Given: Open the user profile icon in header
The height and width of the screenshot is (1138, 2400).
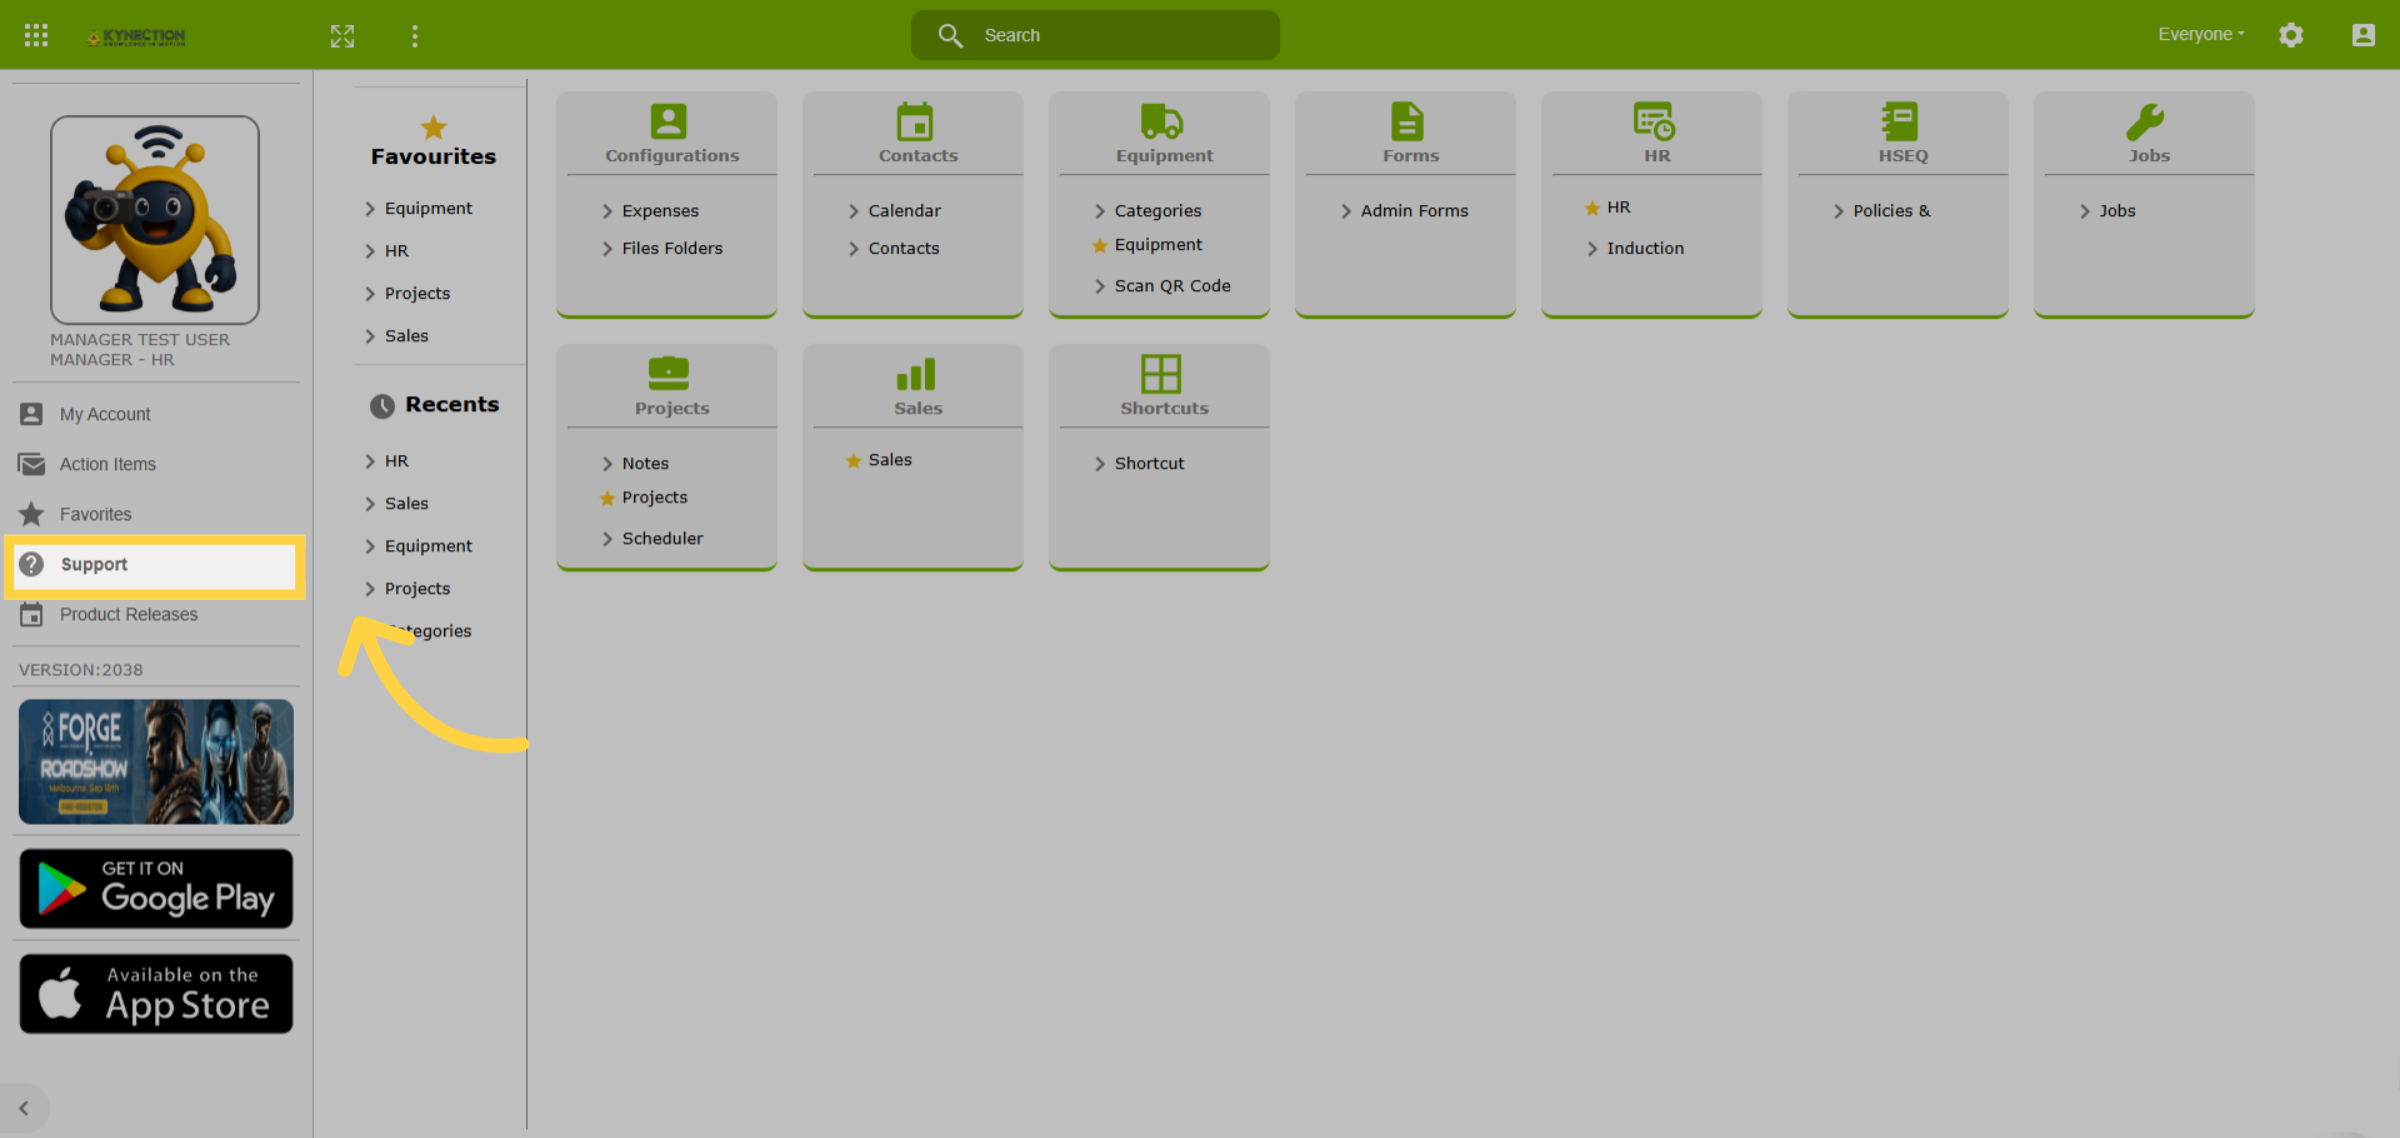Looking at the screenshot, I should coord(2363,35).
